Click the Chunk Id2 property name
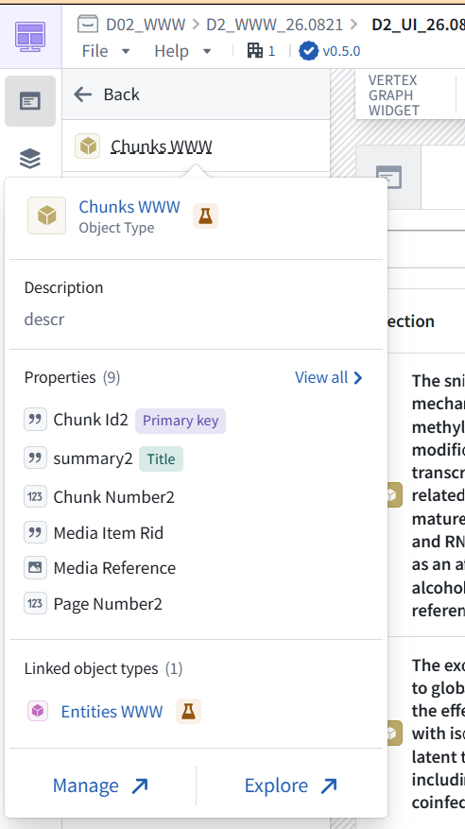465x829 pixels. (91, 420)
